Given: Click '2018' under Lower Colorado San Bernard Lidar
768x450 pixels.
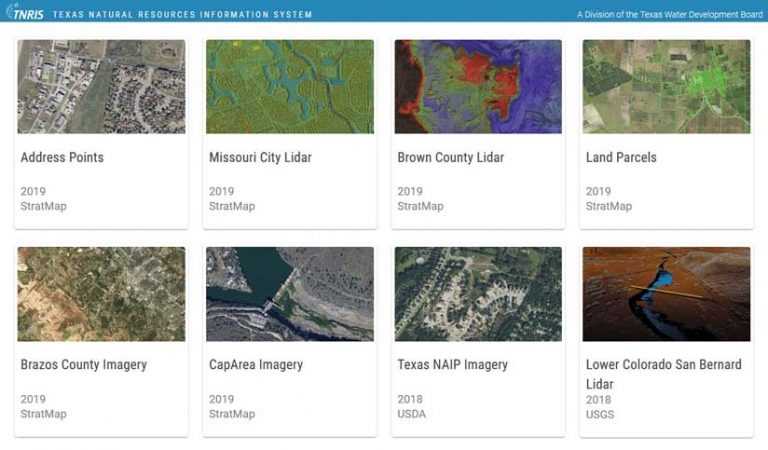Looking at the screenshot, I should point(599,400).
